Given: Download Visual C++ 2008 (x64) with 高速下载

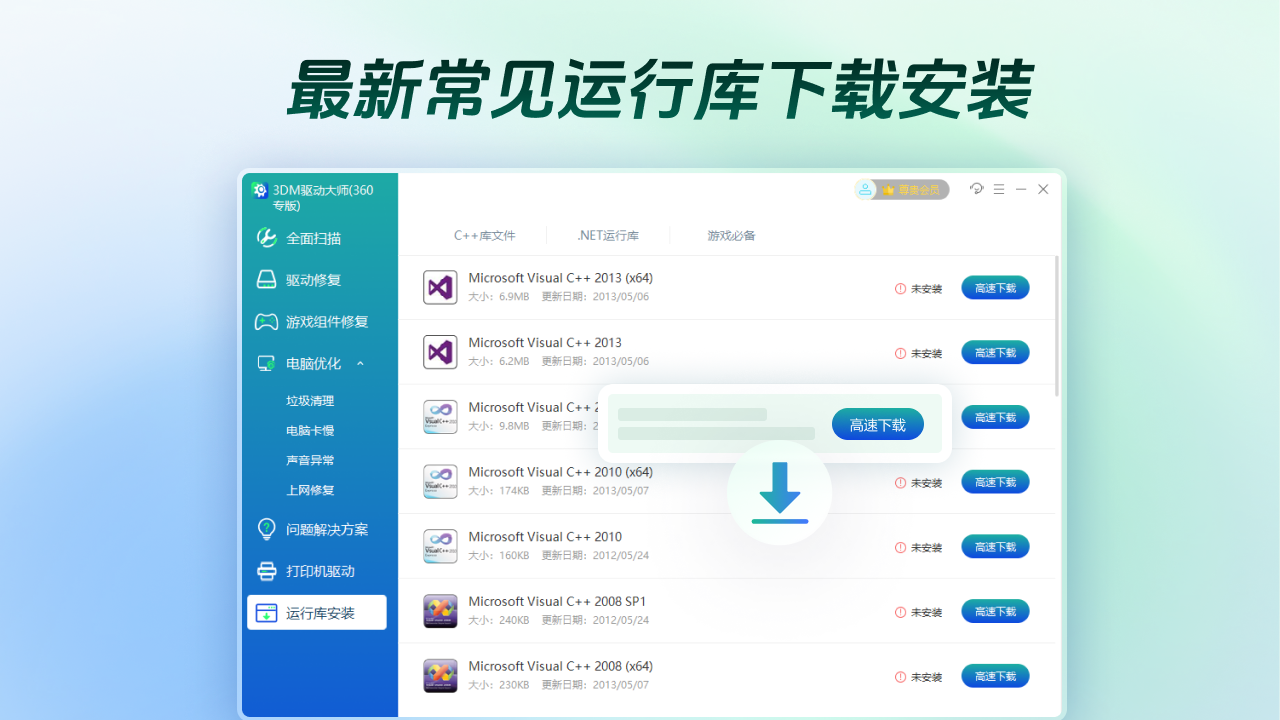Looking at the screenshot, I should (995, 676).
